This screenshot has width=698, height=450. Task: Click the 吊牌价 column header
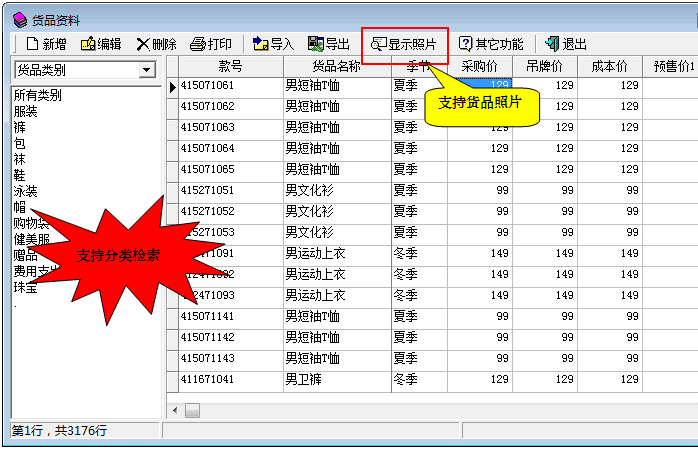pos(544,66)
